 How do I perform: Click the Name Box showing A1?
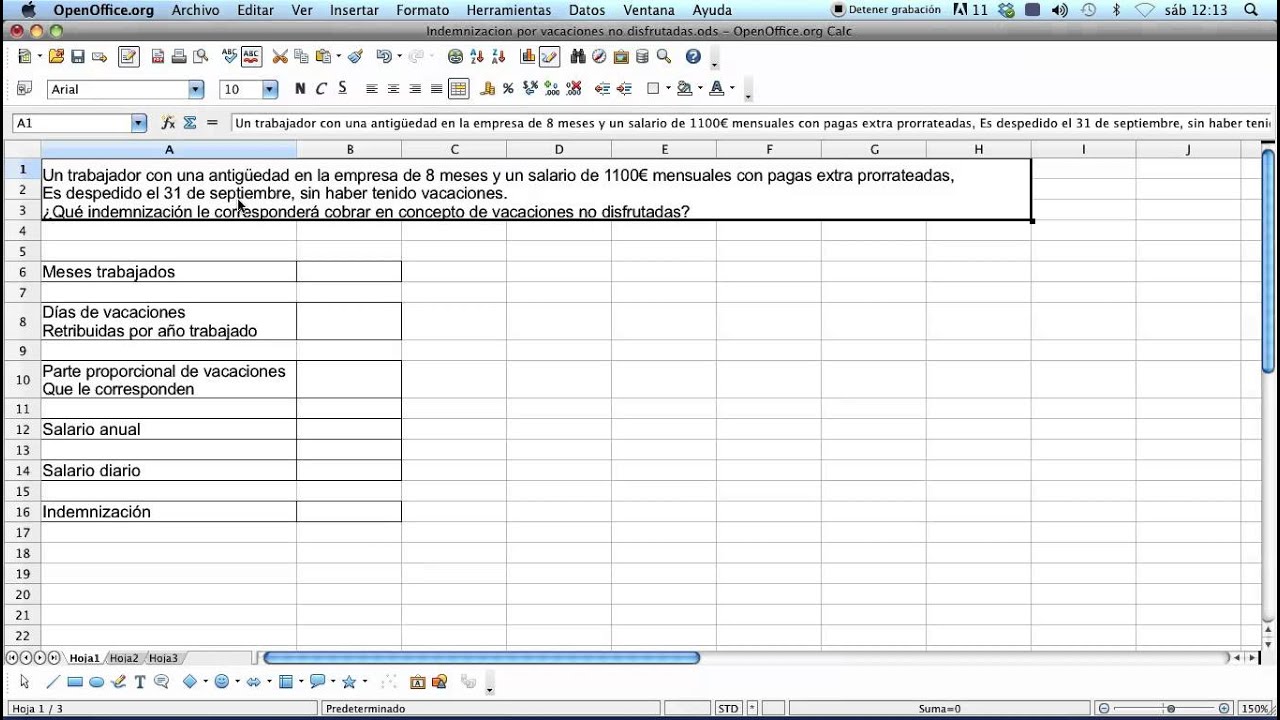[70, 122]
